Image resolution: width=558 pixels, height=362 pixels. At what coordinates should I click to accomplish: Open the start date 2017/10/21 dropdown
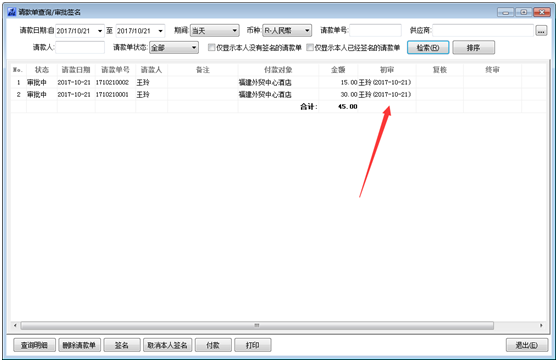click(x=100, y=31)
